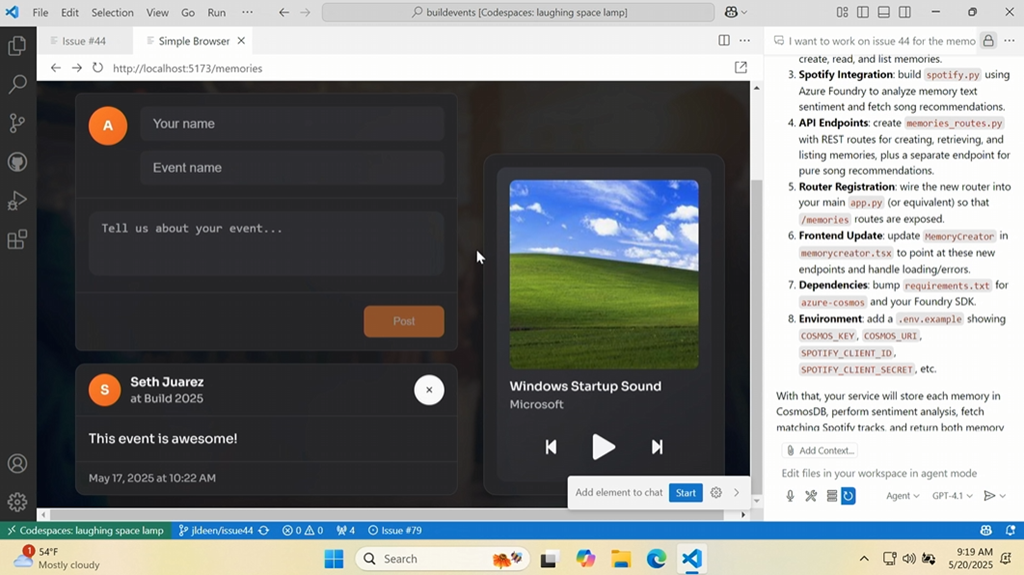Open the Selection menu
The height and width of the screenshot is (575, 1024).
click(112, 12)
